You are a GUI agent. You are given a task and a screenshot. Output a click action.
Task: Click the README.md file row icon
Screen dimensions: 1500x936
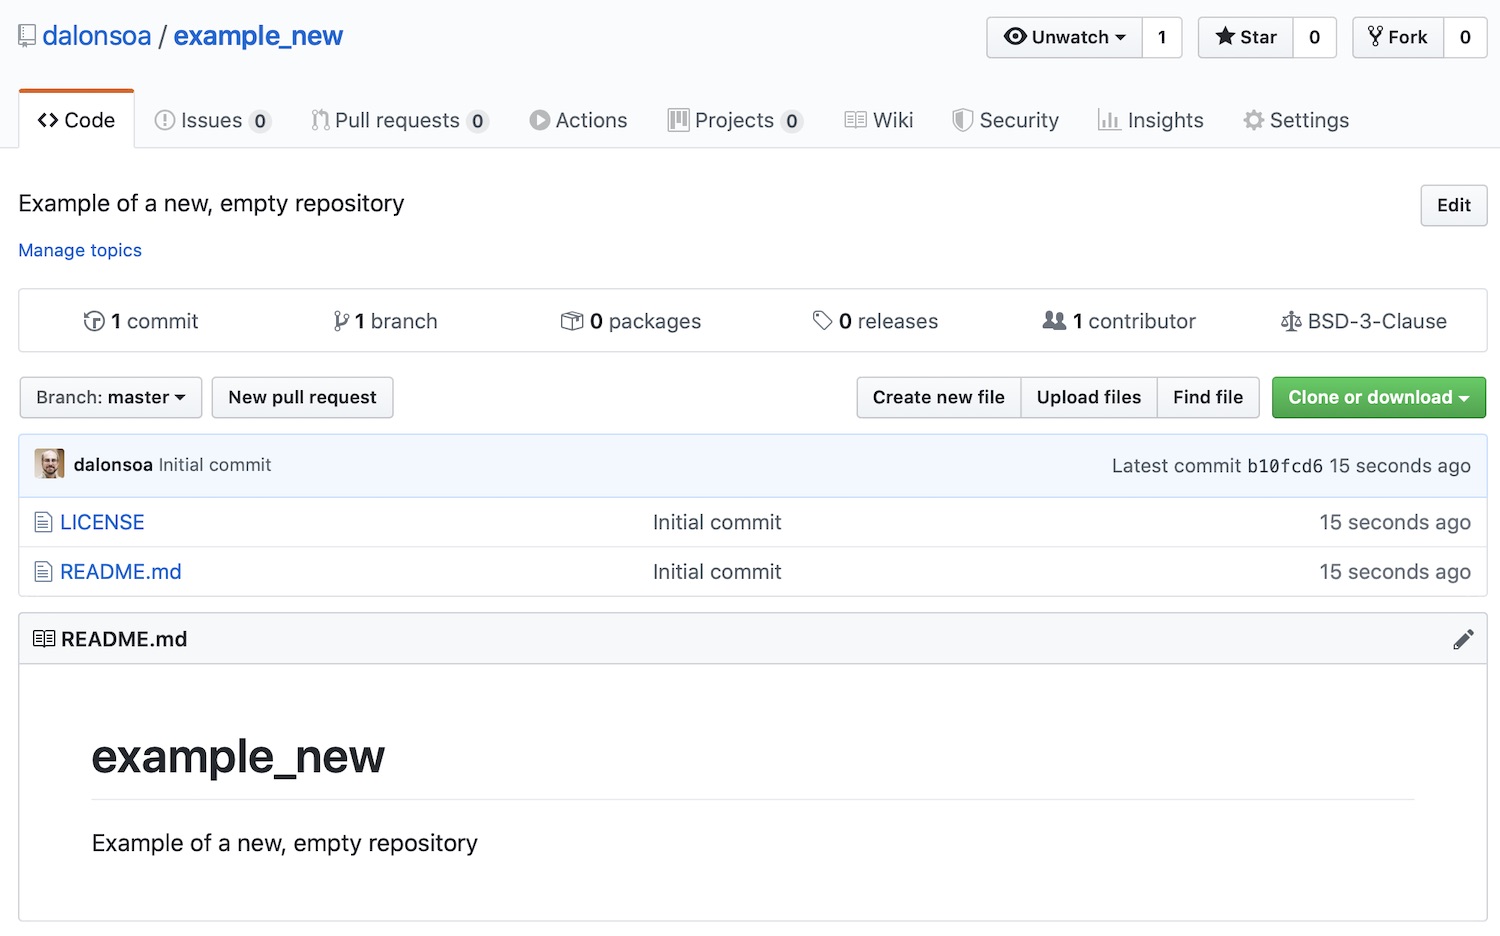(x=43, y=572)
